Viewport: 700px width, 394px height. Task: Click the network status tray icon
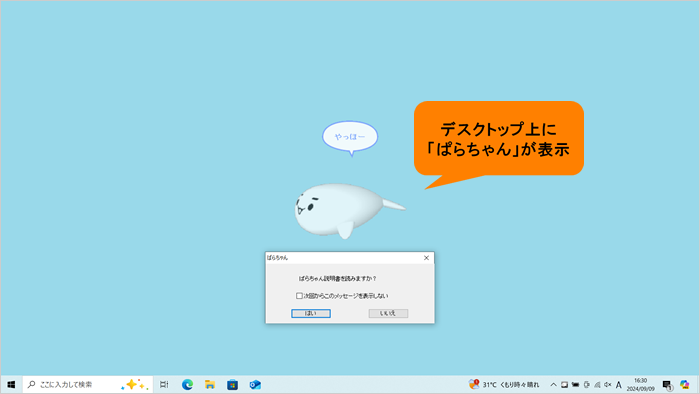597,384
